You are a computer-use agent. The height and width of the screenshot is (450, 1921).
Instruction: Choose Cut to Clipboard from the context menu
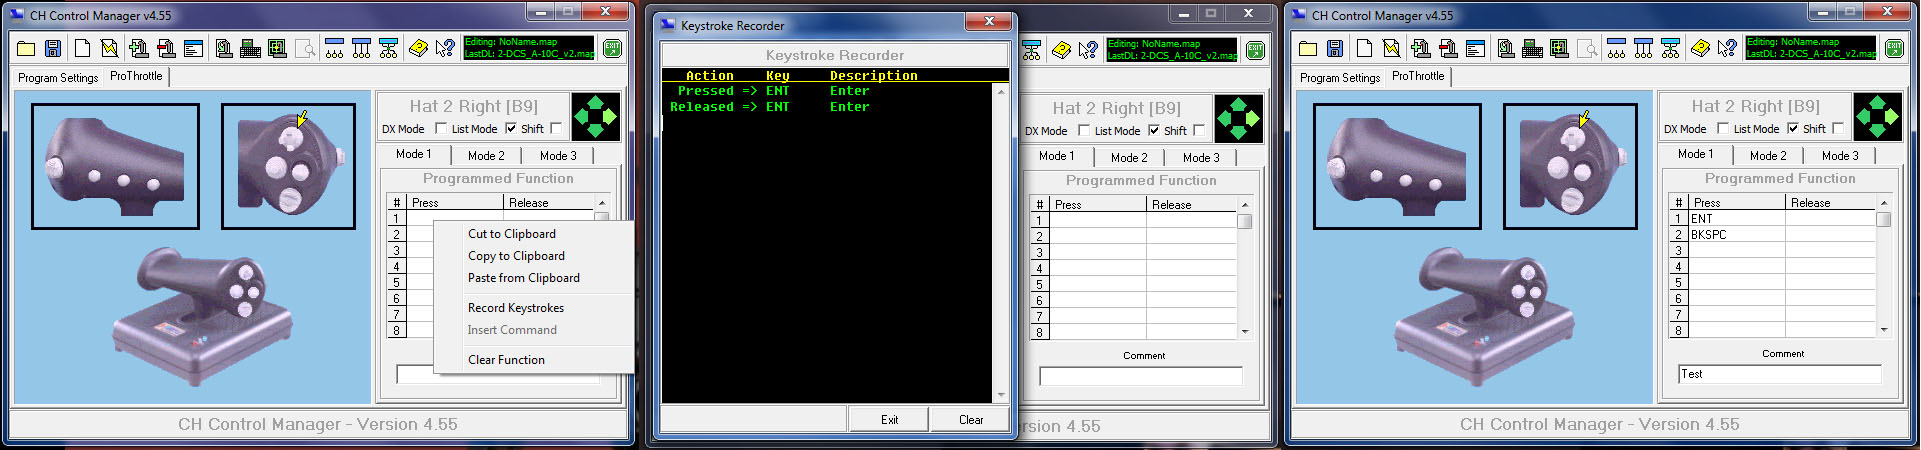tap(534, 234)
